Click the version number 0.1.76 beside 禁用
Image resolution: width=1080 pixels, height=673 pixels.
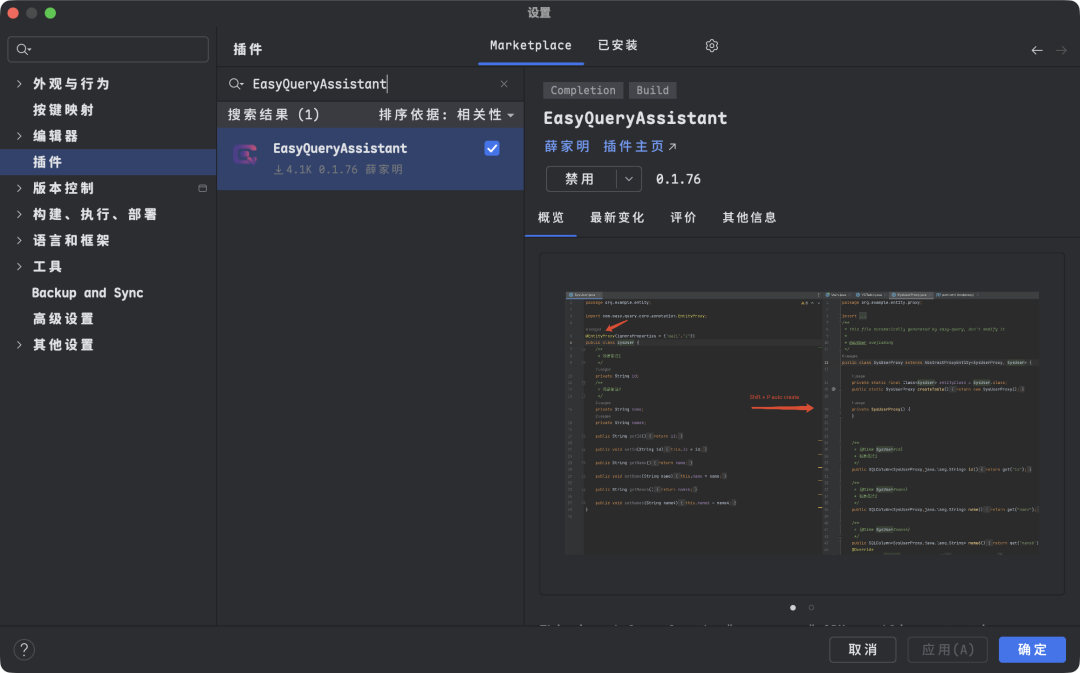point(678,179)
